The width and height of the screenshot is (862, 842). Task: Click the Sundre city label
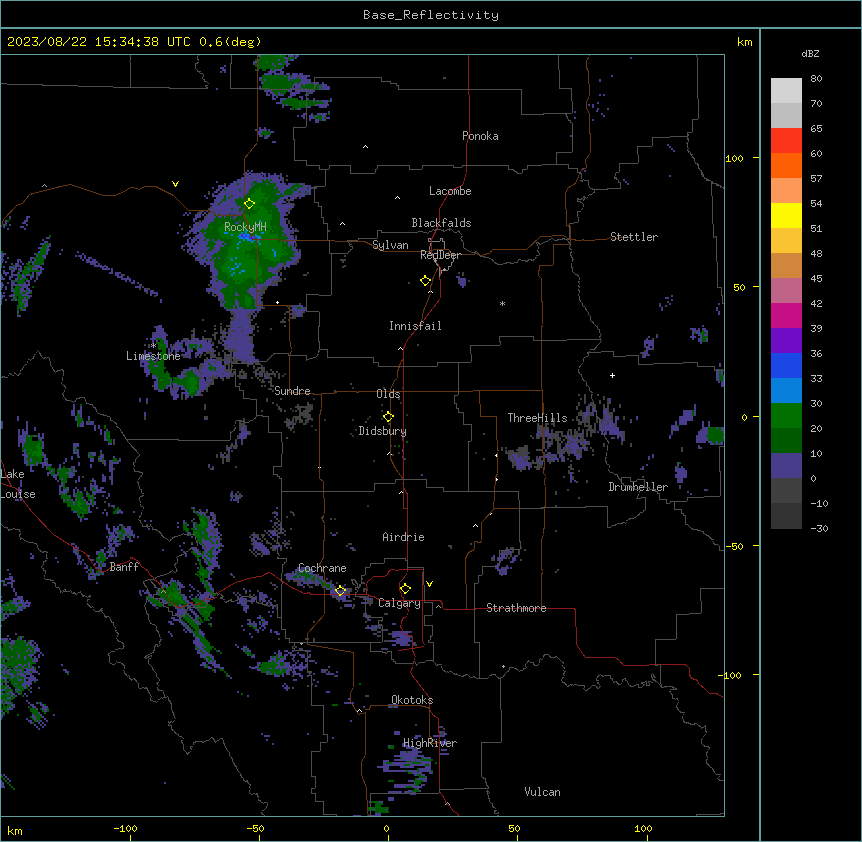click(x=292, y=391)
